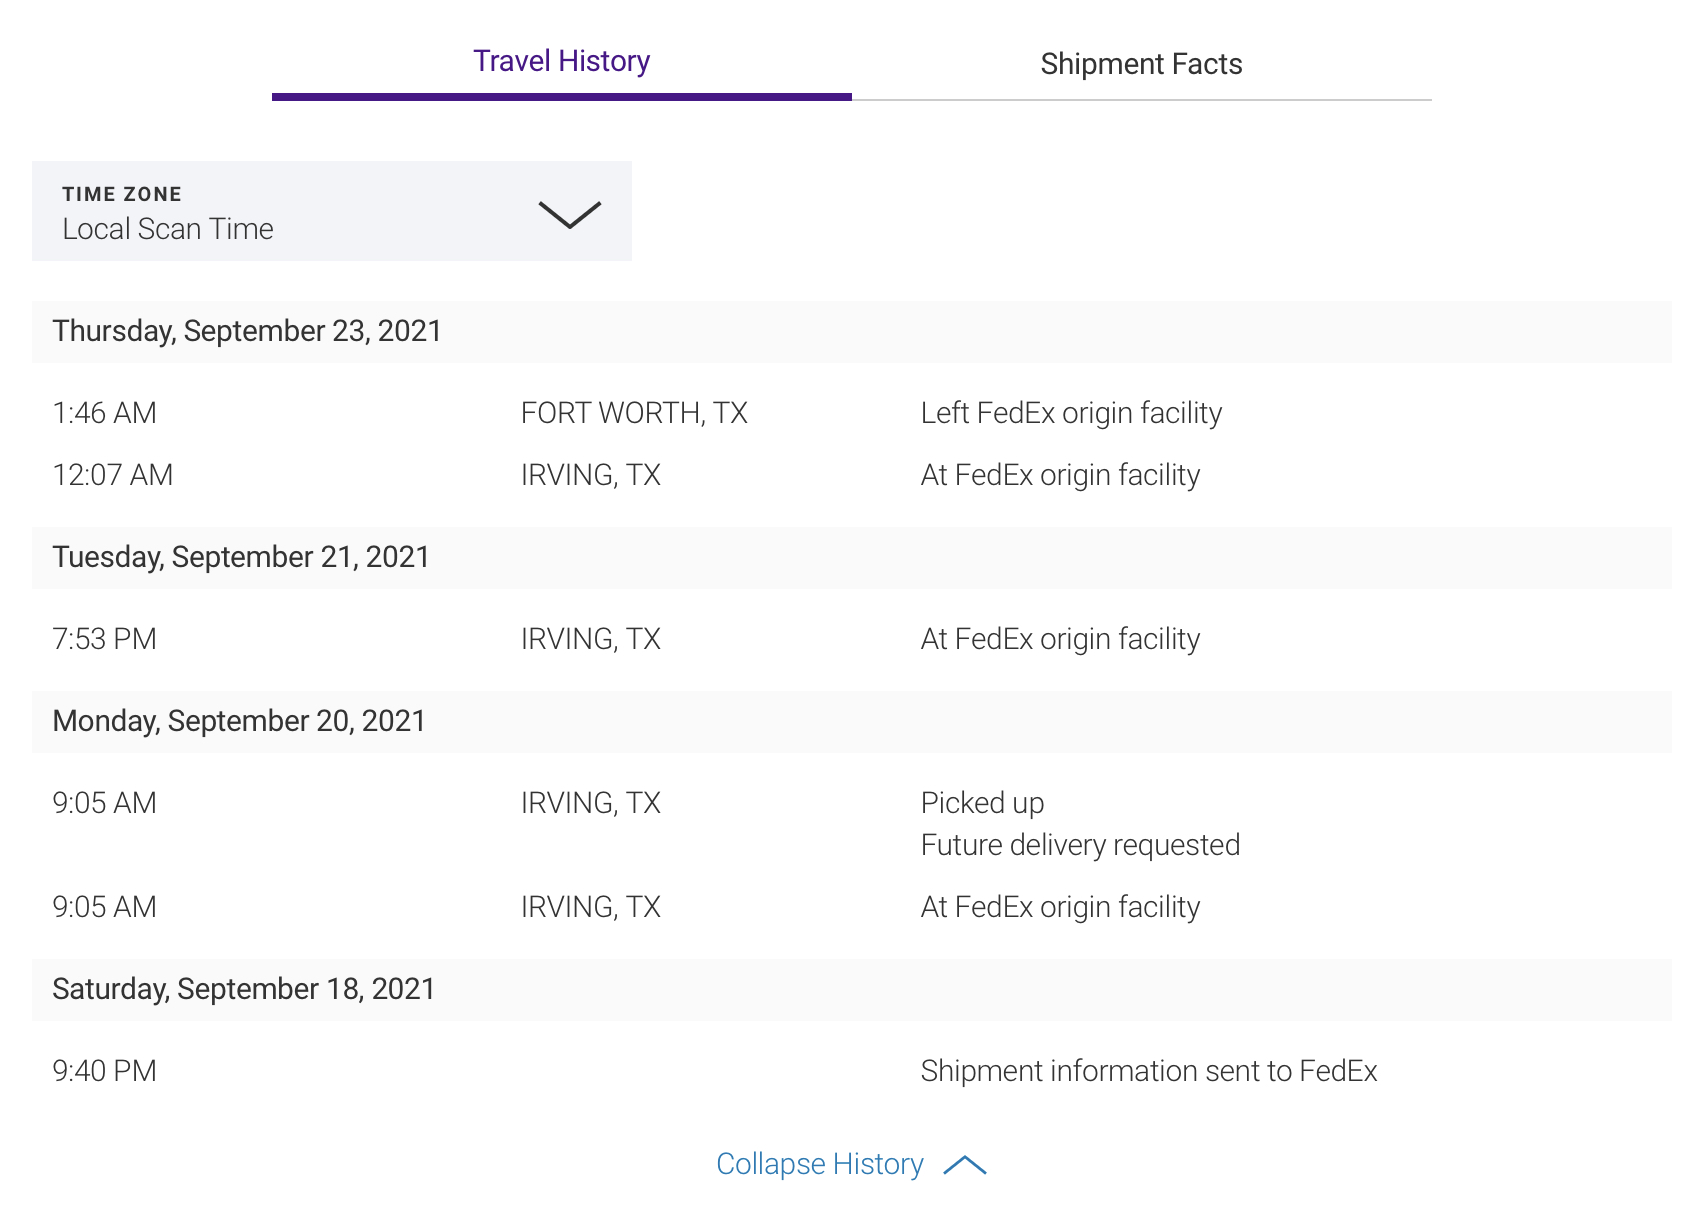Screen dimensions: 1706x1212
Task: Click the Time Zone chevron arrow
Action: click(569, 214)
